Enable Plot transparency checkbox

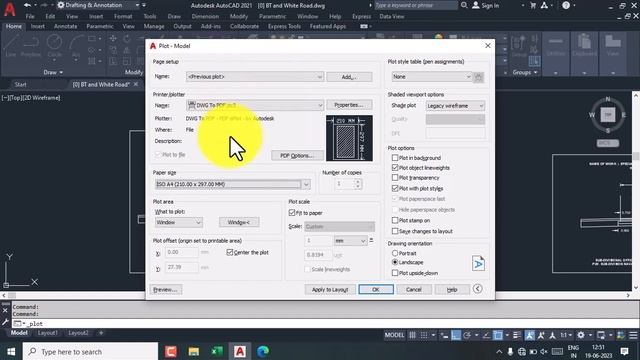395,178
